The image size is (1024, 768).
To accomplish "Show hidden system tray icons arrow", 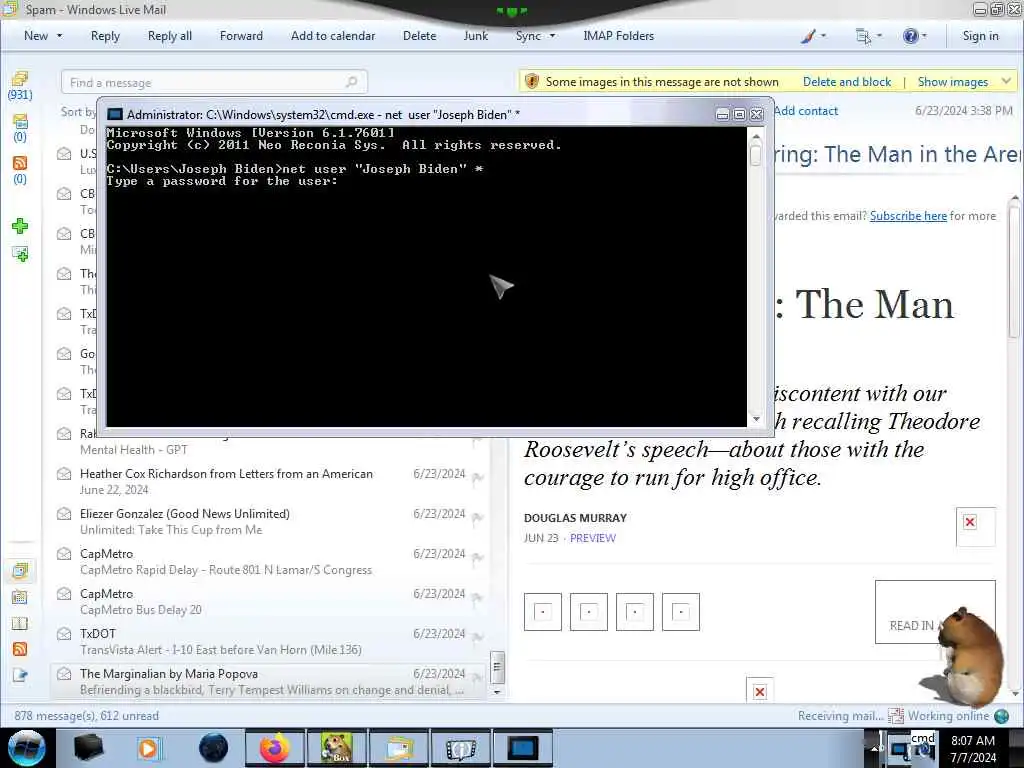I will 875,748.
